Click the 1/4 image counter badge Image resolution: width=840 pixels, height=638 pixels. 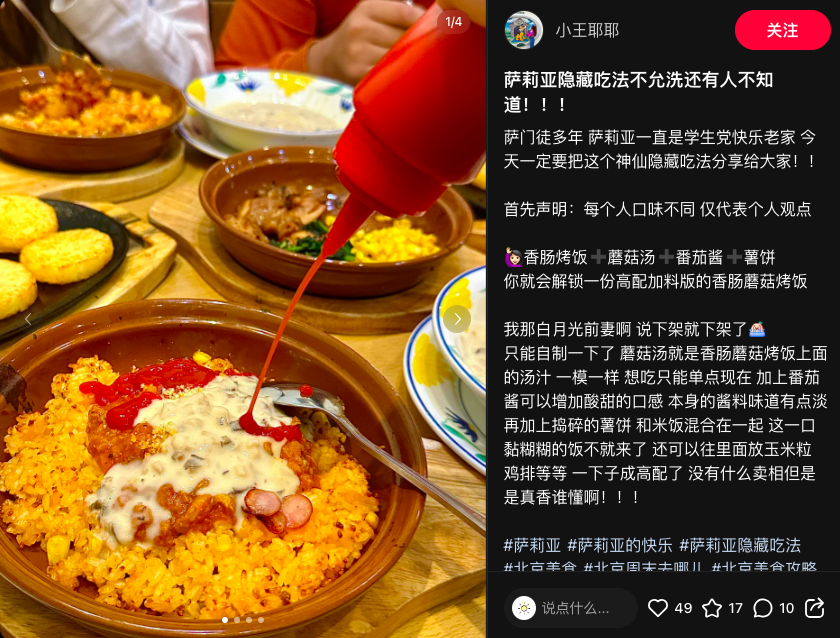click(453, 22)
